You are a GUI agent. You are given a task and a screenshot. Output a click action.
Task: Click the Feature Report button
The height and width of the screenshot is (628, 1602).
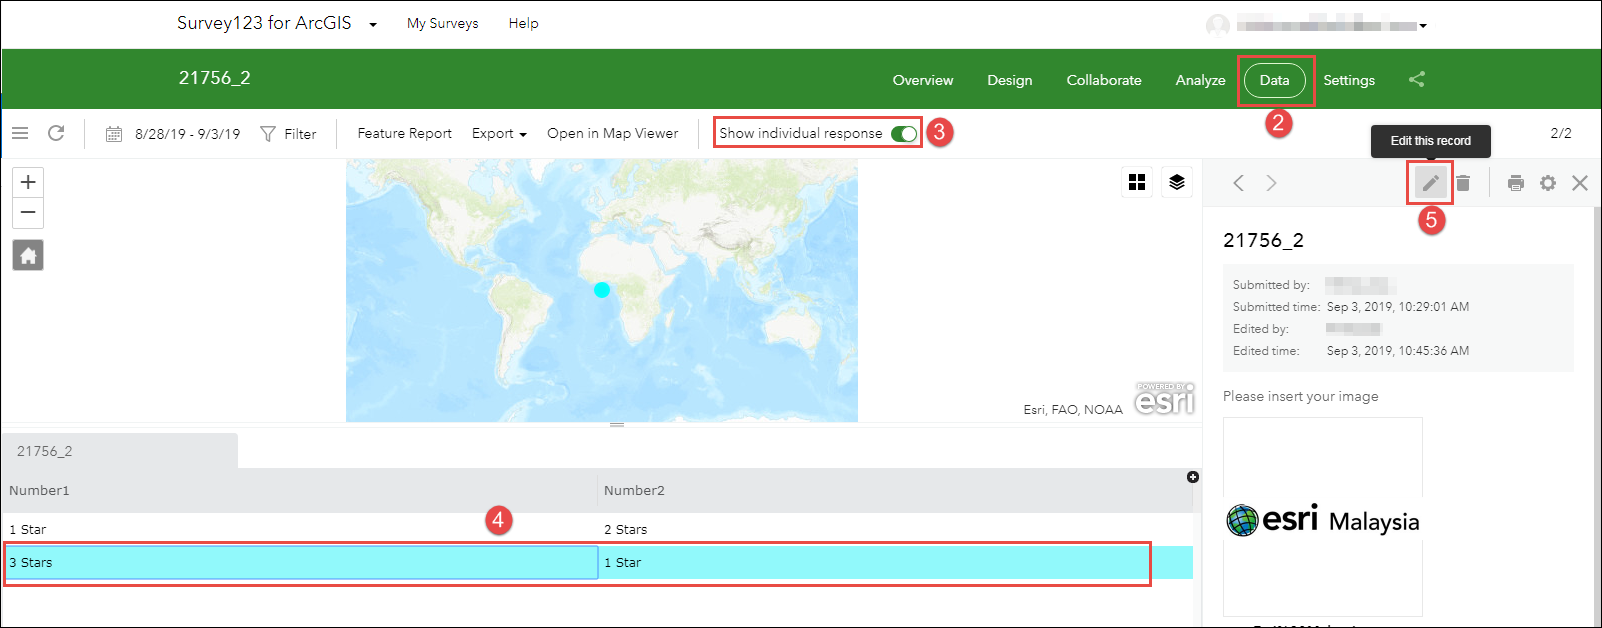coord(404,134)
